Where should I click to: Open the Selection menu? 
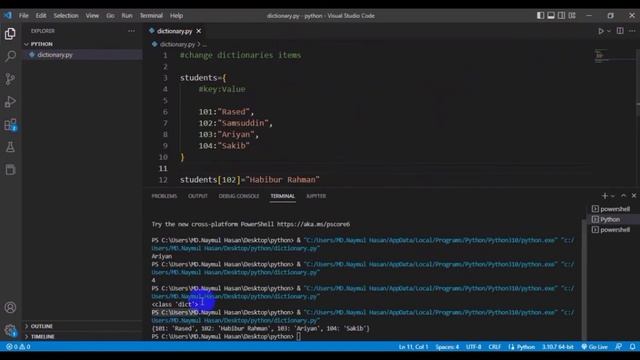tap(66, 16)
